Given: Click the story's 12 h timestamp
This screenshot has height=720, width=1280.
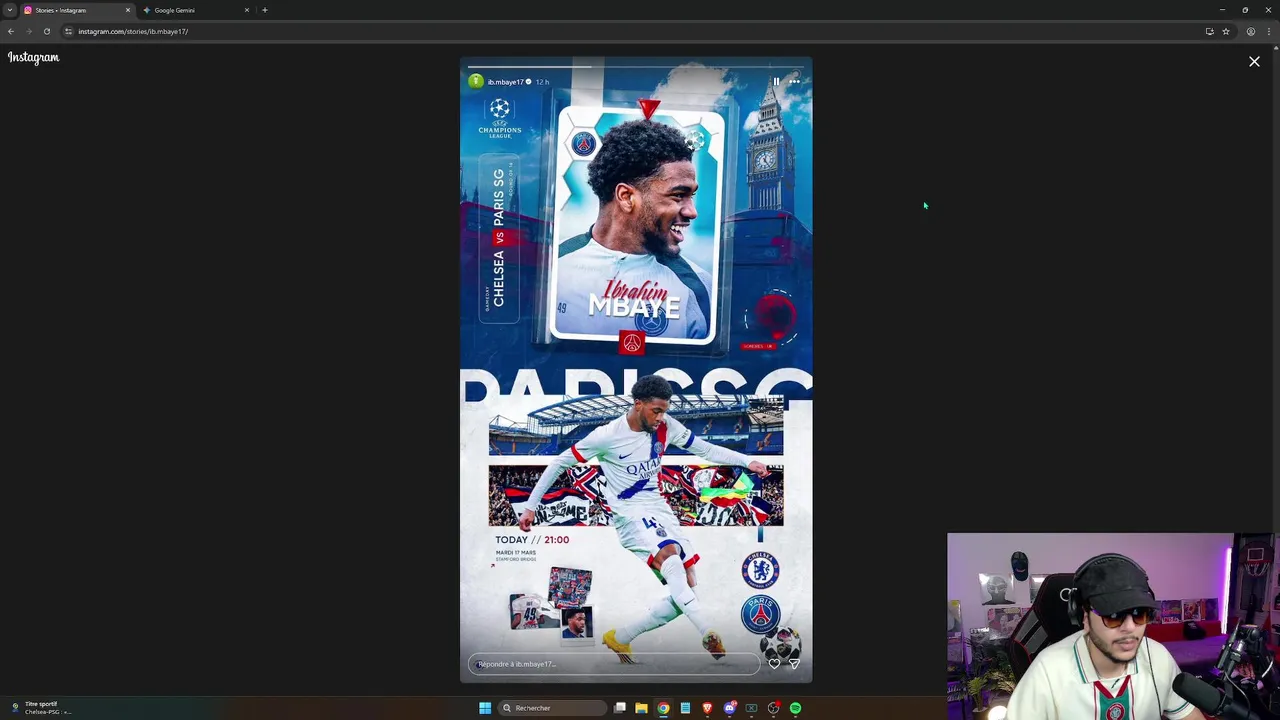Looking at the screenshot, I should [x=542, y=82].
